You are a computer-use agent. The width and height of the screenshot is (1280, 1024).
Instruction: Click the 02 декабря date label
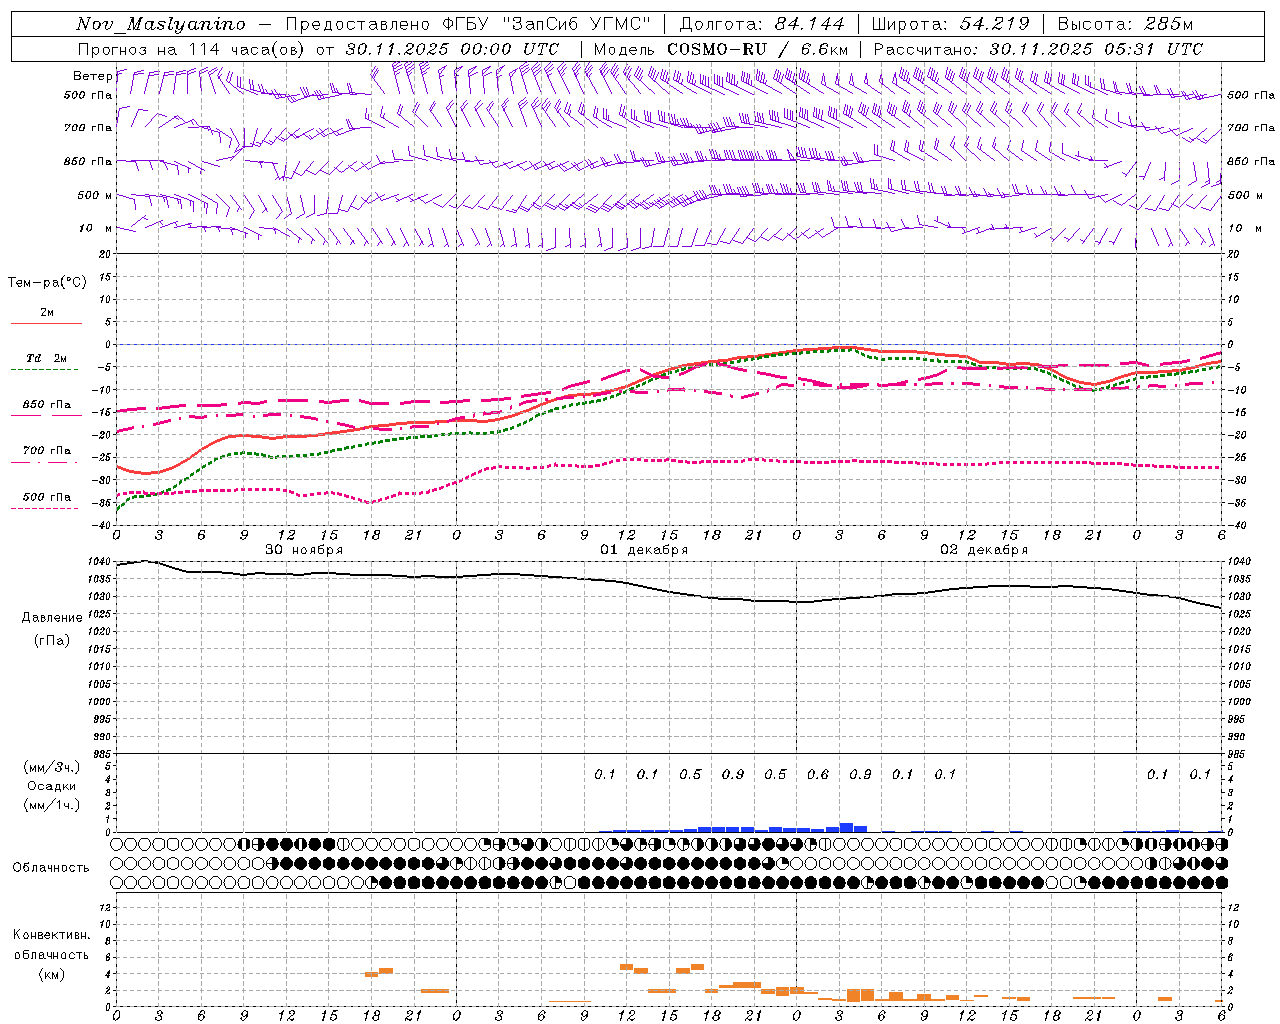[x=984, y=550]
